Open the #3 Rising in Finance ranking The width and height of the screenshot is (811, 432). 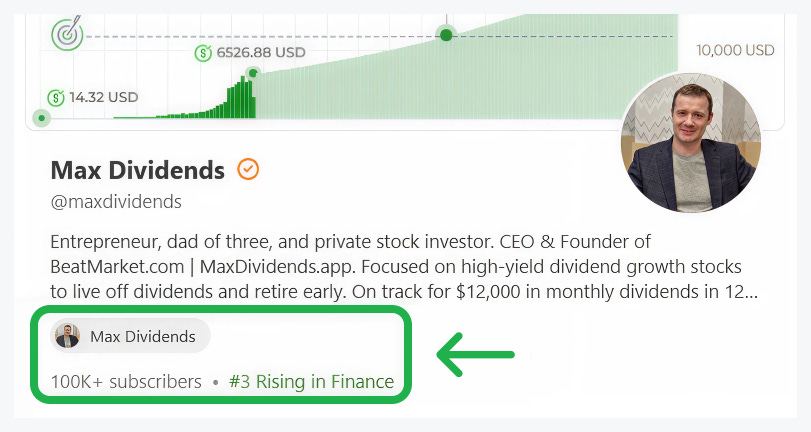pos(311,381)
